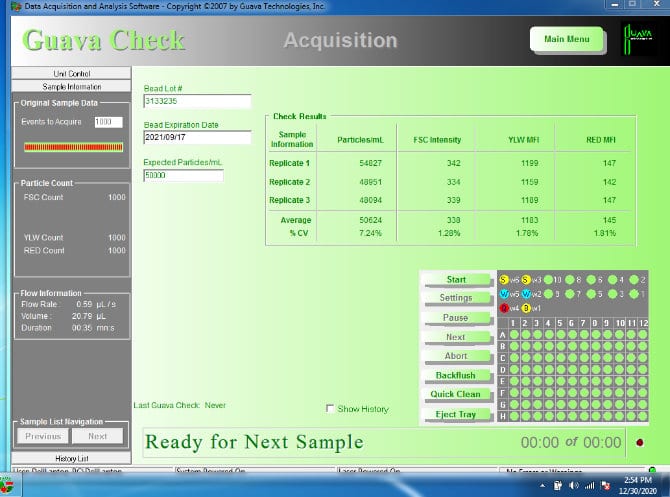Image resolution: width=670 pixels, height=497 pixels.
Task: Show hidden system tray icons
Action: point(542,485)
